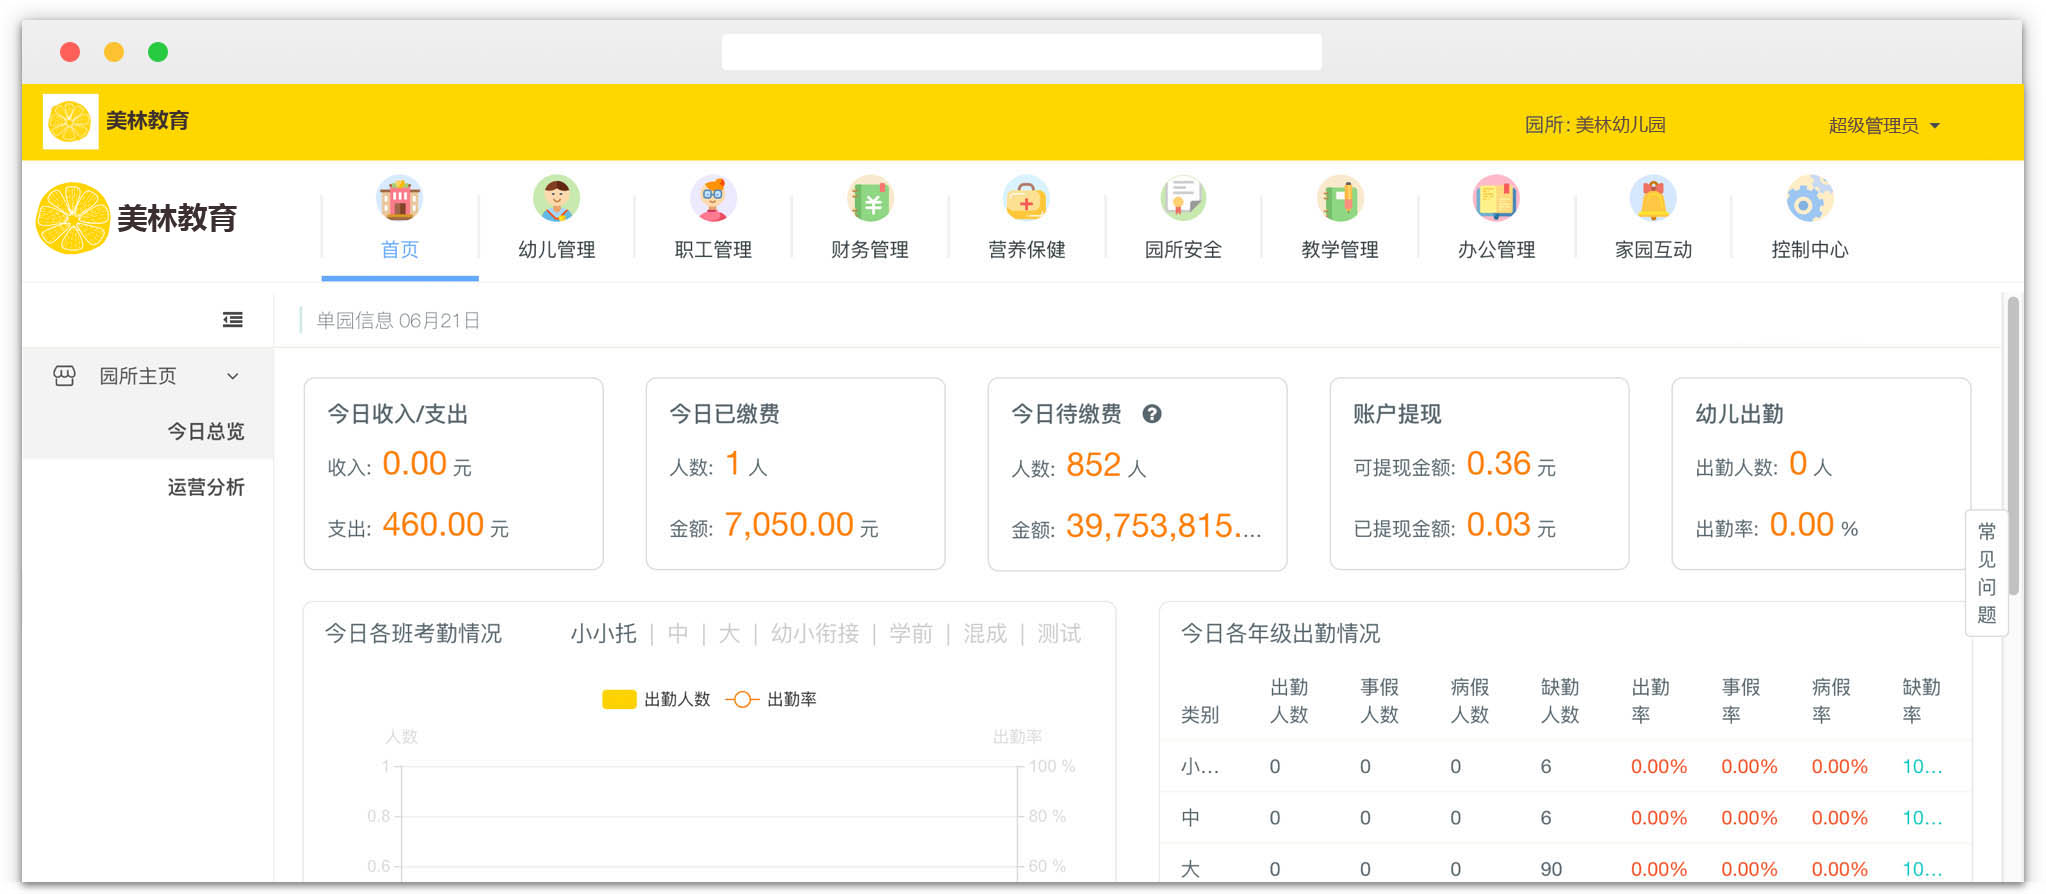This screenshot has height=894, width=2046.
Task: Click the 园所: 美林幼儿园 header text
Action: (1595, 125)
